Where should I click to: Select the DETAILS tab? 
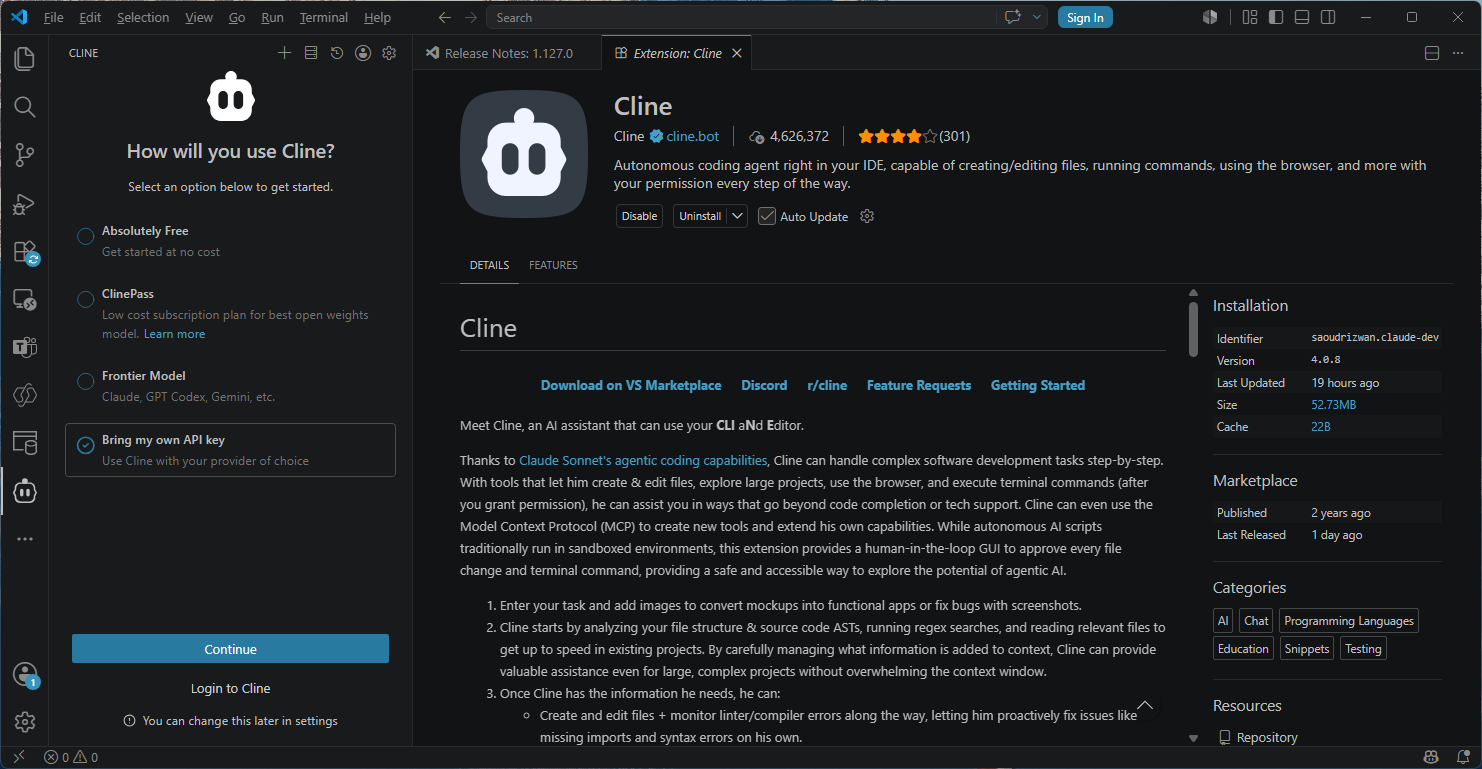489,265
